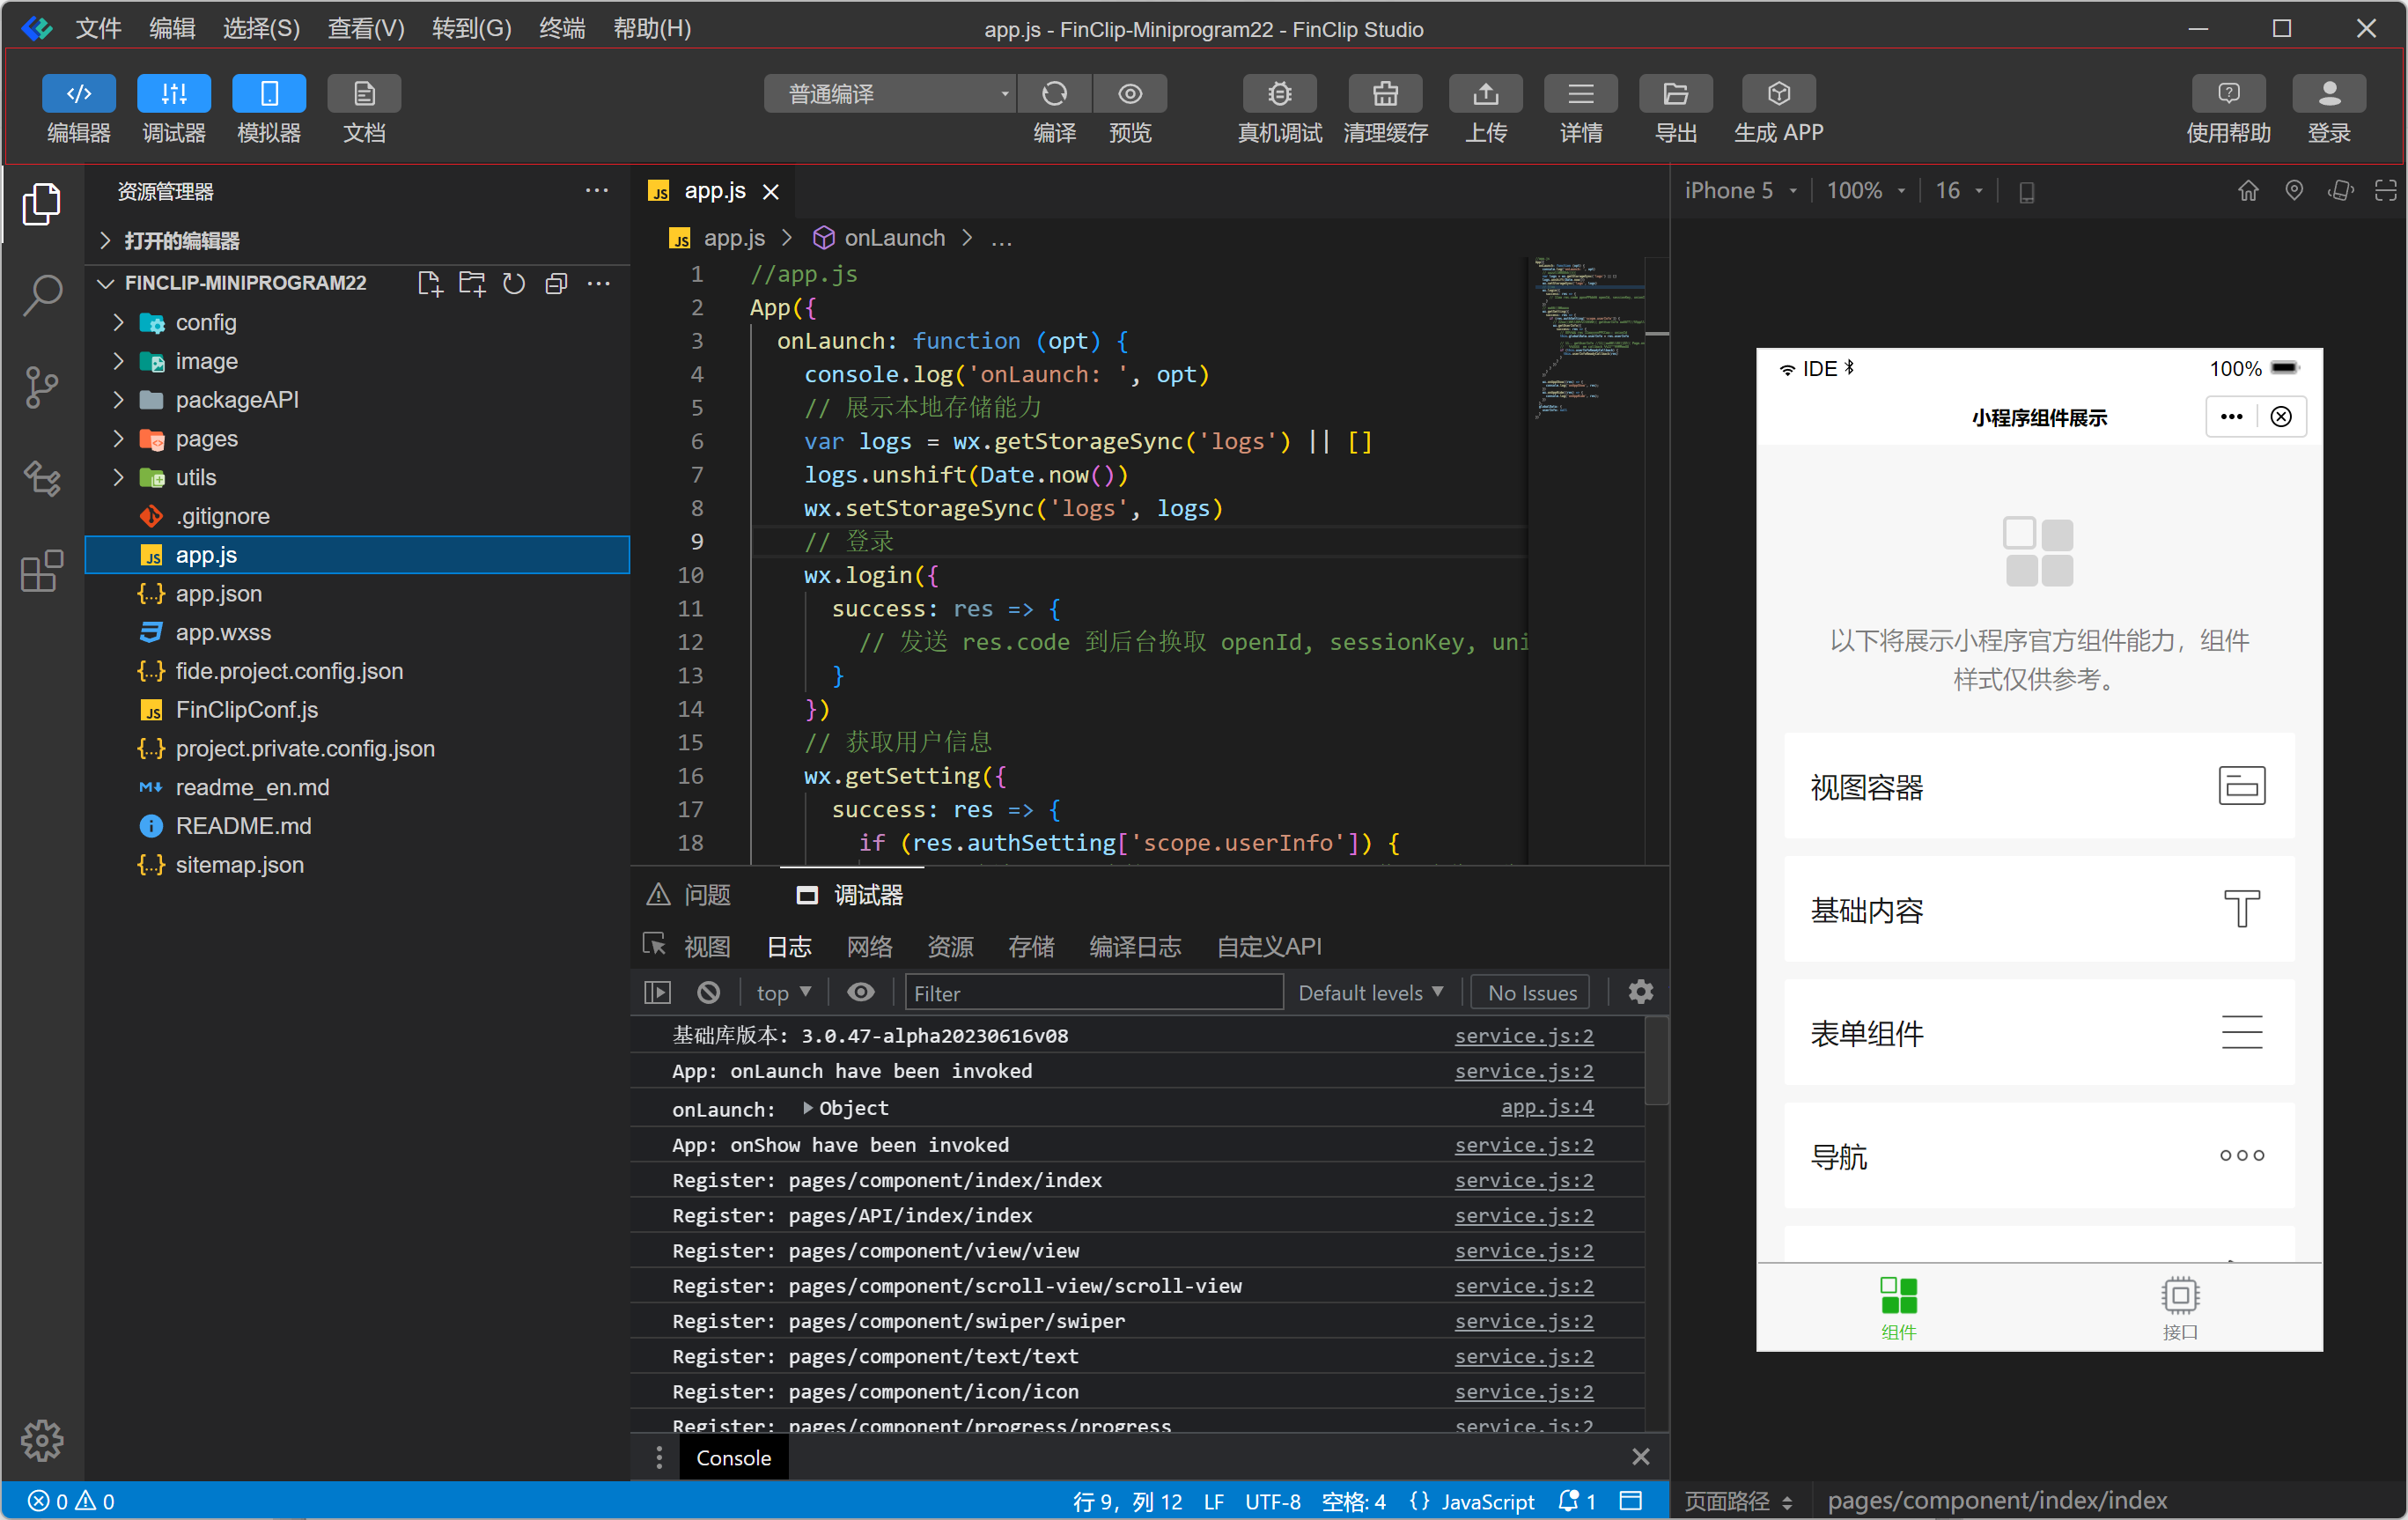The height and width of the screenshot is (1520, 2408).
Task: Open the 终端 menu in menu bar
Action: coord(561,28)
